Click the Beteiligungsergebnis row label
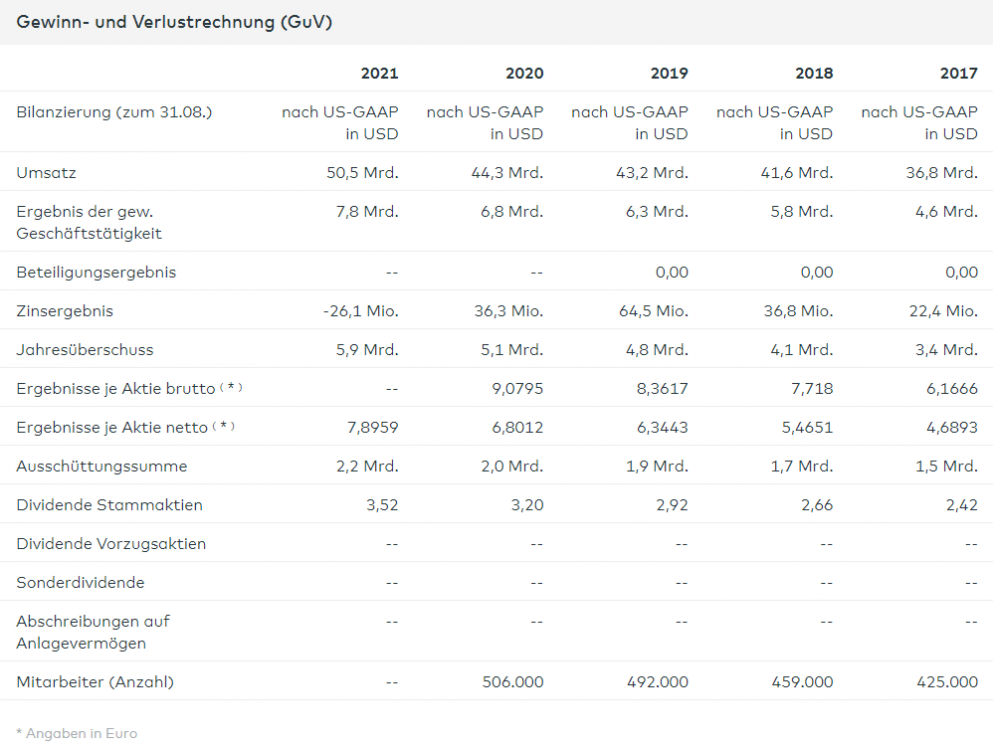Image resolution: width=993 pixels, height=750 pixels. pyautogui.click(x=96, y=272)
